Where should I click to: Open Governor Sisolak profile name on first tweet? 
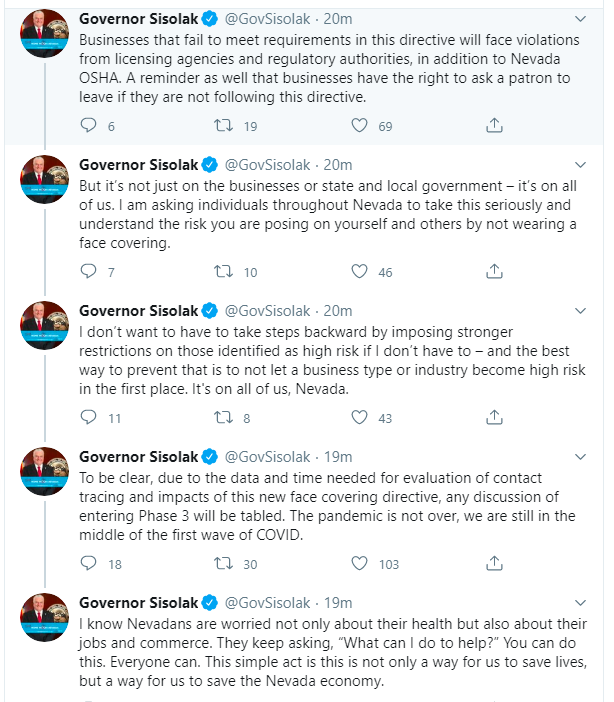[138, 19]
